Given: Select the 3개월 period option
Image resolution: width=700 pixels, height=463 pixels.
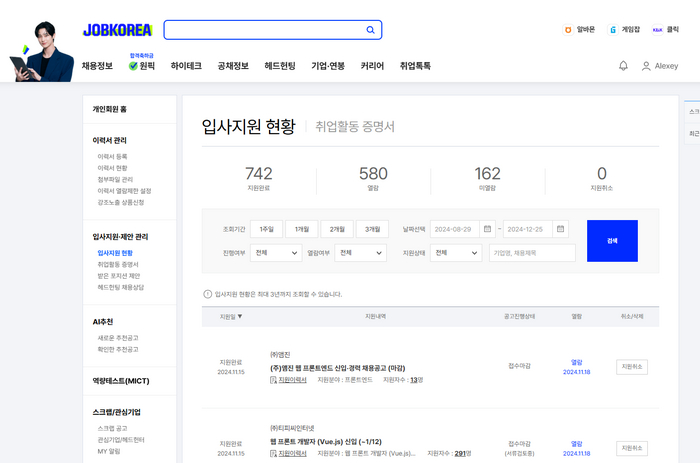Looking at the screenshot, I should pyautogui.click(x=375, y=228).
